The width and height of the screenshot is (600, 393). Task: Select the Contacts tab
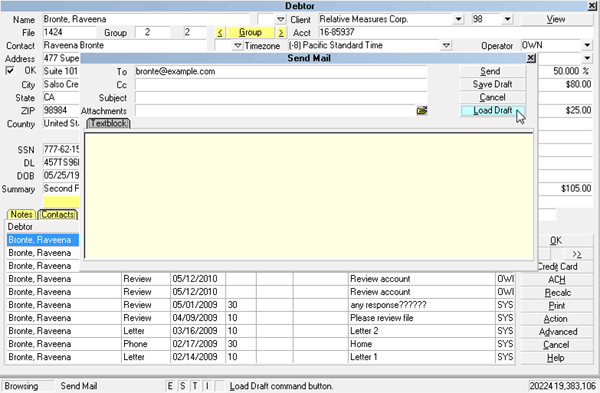coord(57,214)
